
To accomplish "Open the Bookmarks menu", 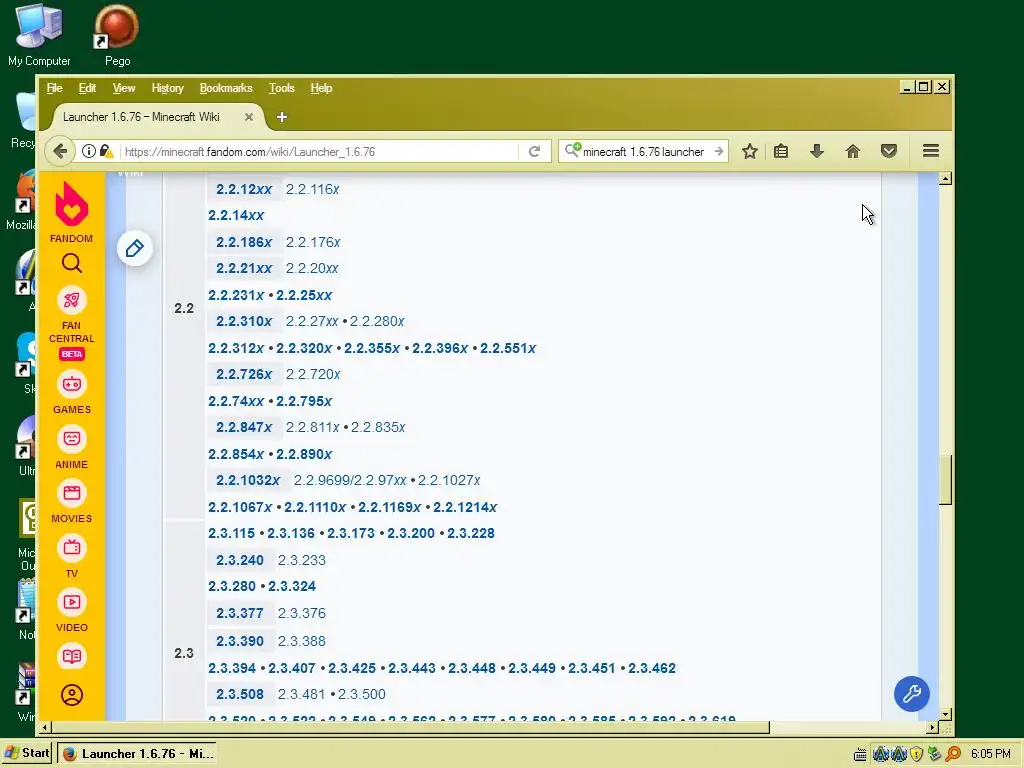I will tap(226, 88).
